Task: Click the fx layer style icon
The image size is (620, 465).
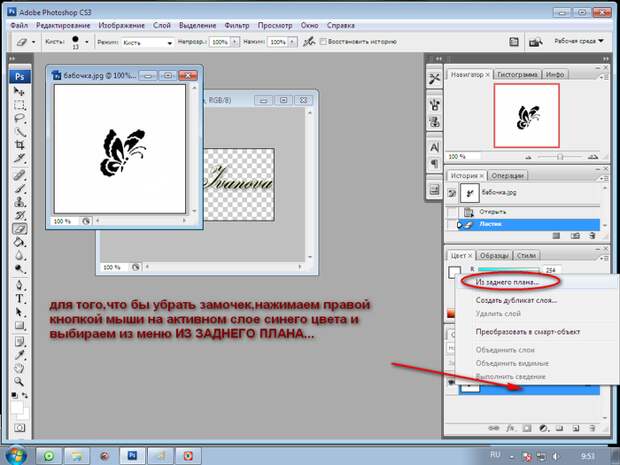Action: [x=510, y=428]
